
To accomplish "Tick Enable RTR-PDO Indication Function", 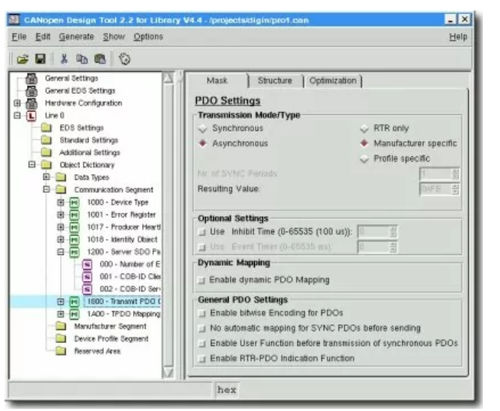I will [202, 359].
